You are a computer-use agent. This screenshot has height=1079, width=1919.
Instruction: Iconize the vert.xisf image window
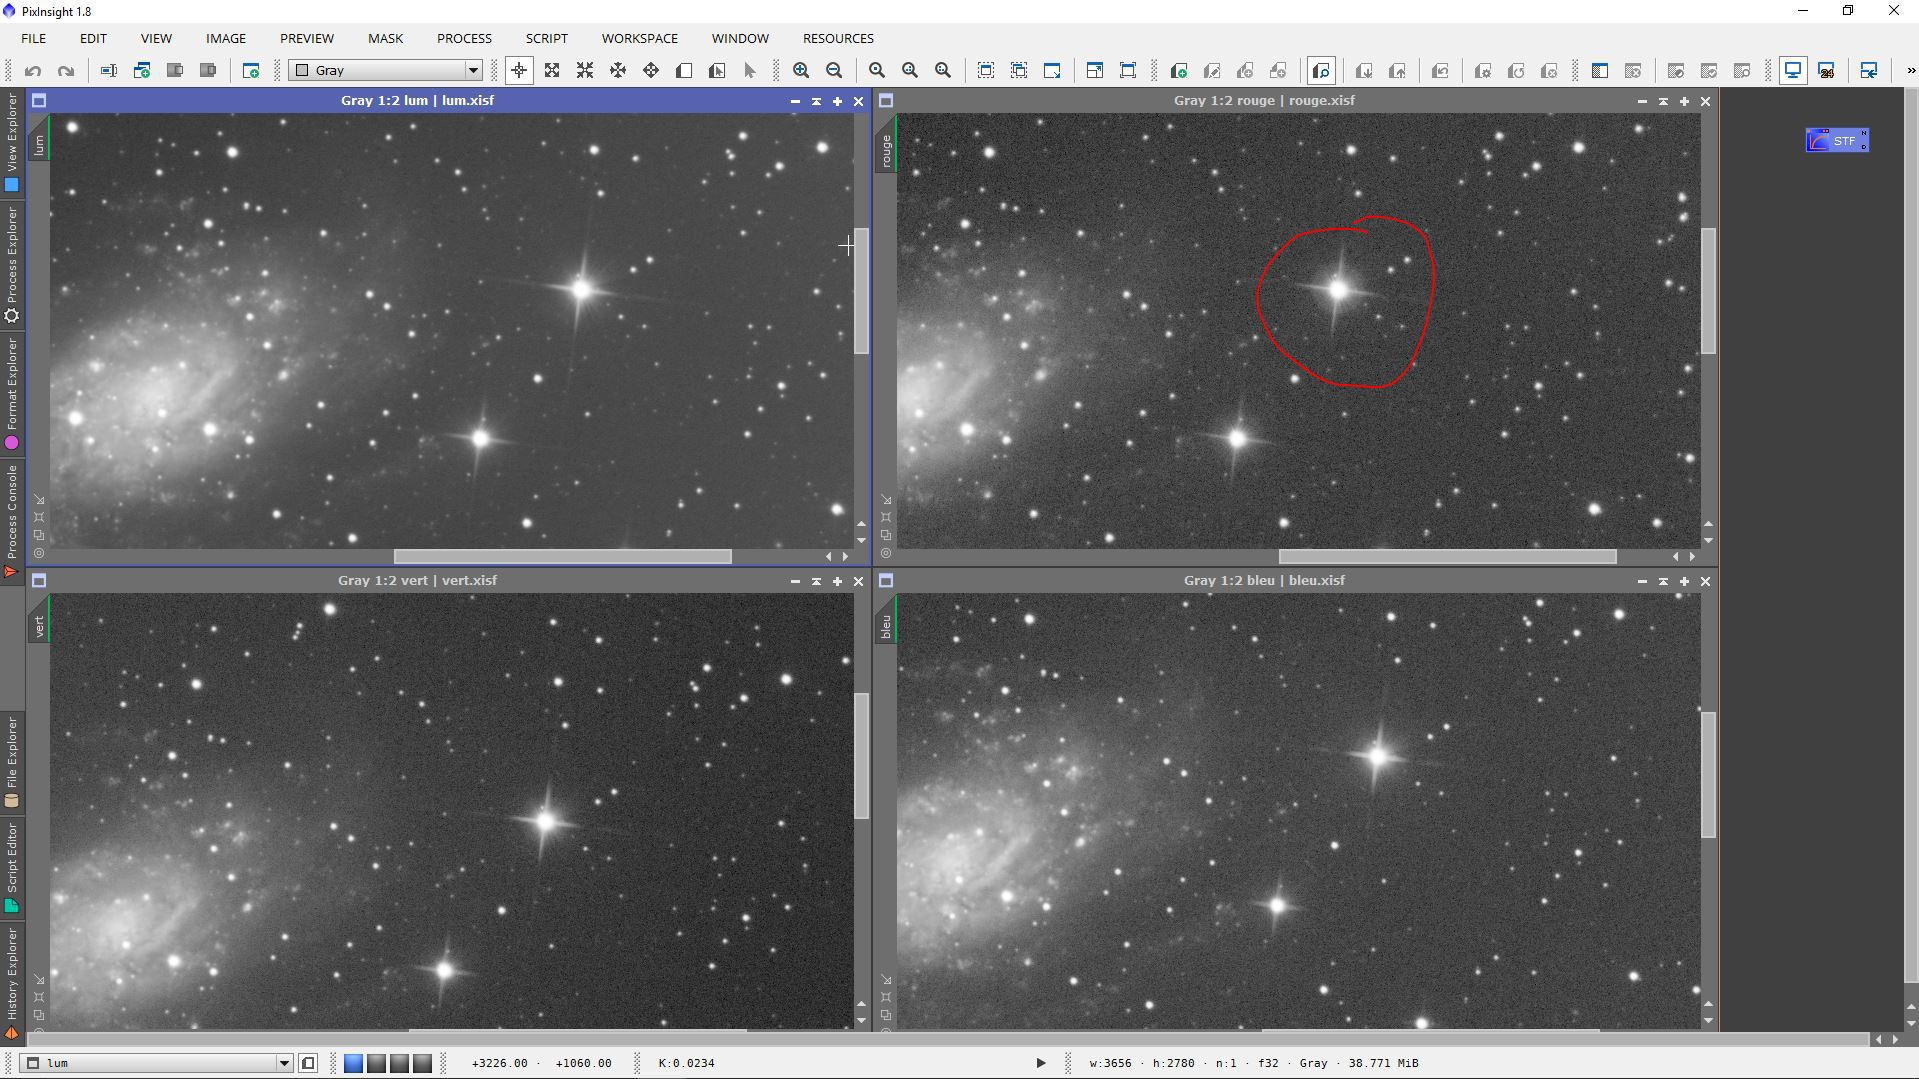point(795,581)
